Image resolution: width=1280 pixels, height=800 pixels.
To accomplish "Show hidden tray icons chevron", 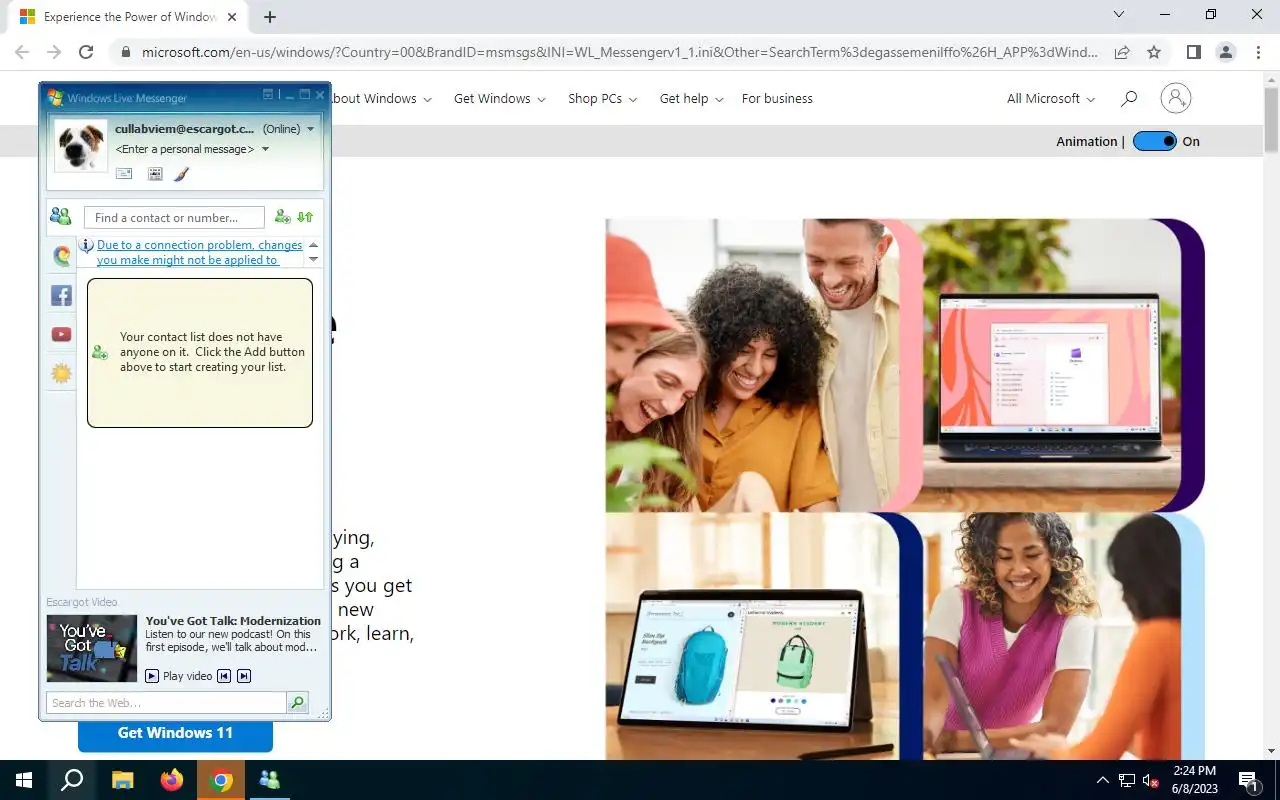I will [1103, 780].
